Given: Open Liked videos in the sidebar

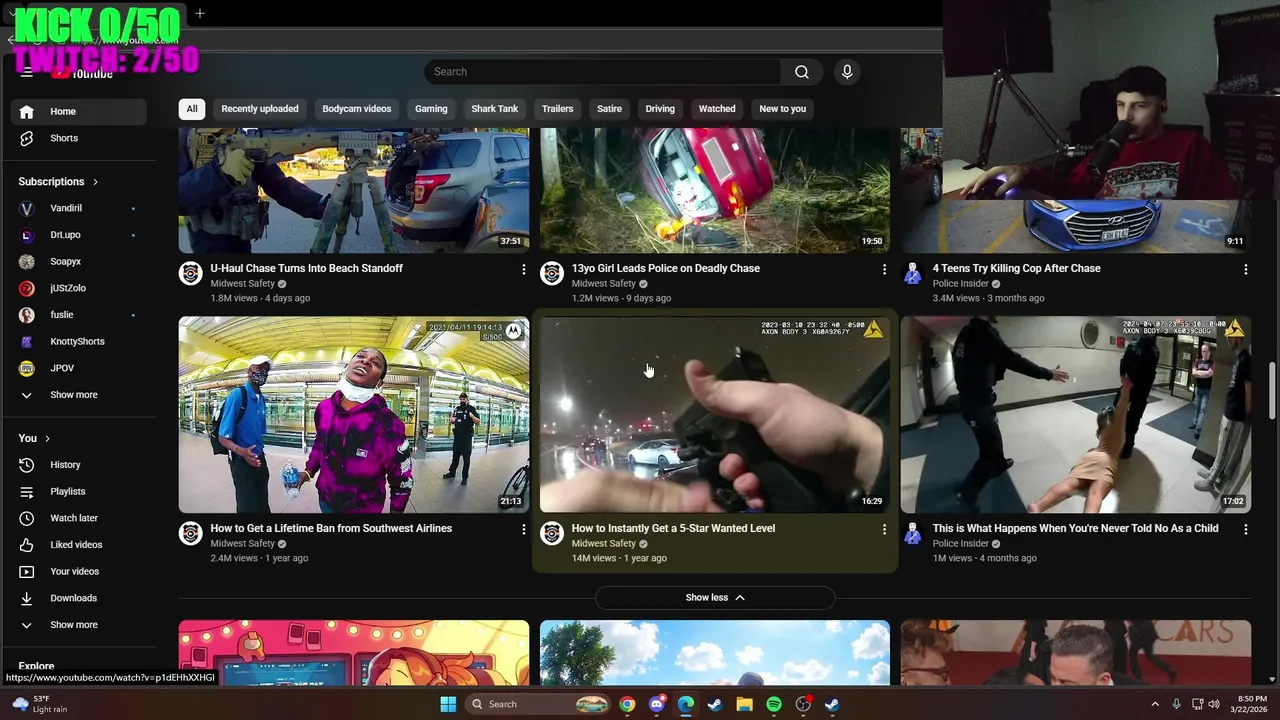Looking at the screenshot, I should 78,545.
